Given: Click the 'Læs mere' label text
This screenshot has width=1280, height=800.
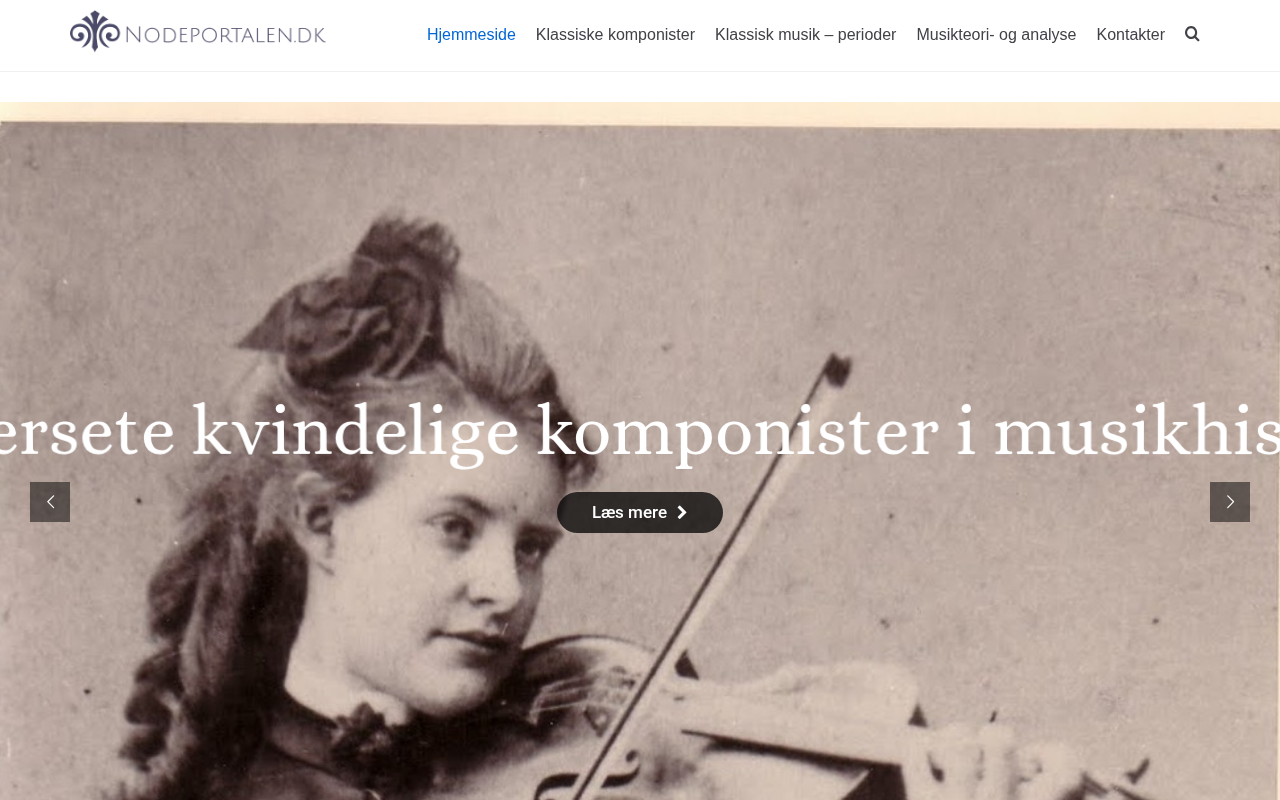Looking at the screenshot, I should pos(629,513).
